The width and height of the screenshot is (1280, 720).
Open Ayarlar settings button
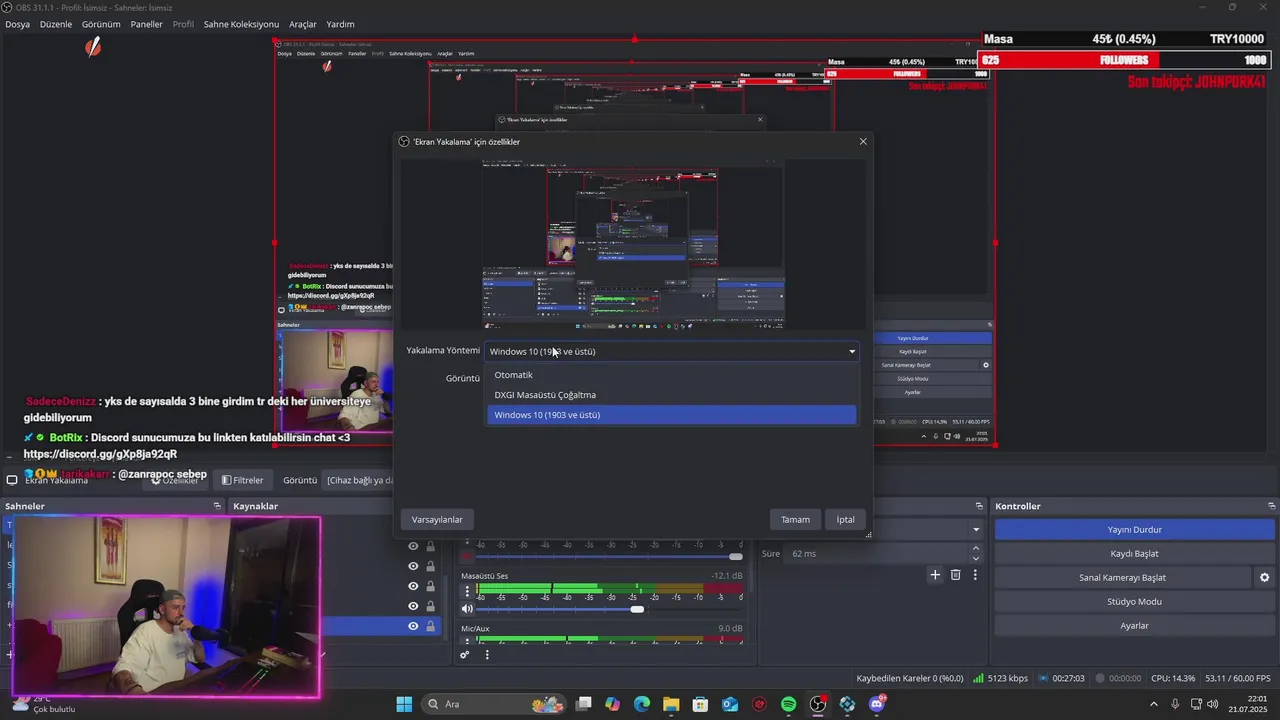point(1135,625)
